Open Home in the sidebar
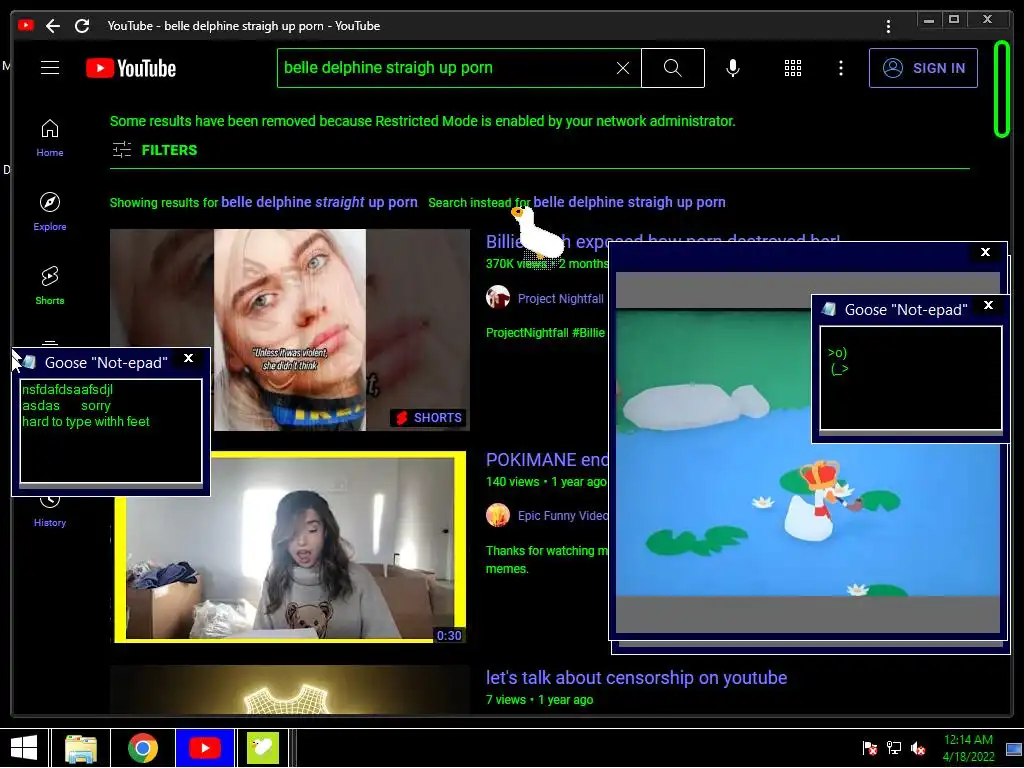The image size is (1024, 768). coord(50,138)
